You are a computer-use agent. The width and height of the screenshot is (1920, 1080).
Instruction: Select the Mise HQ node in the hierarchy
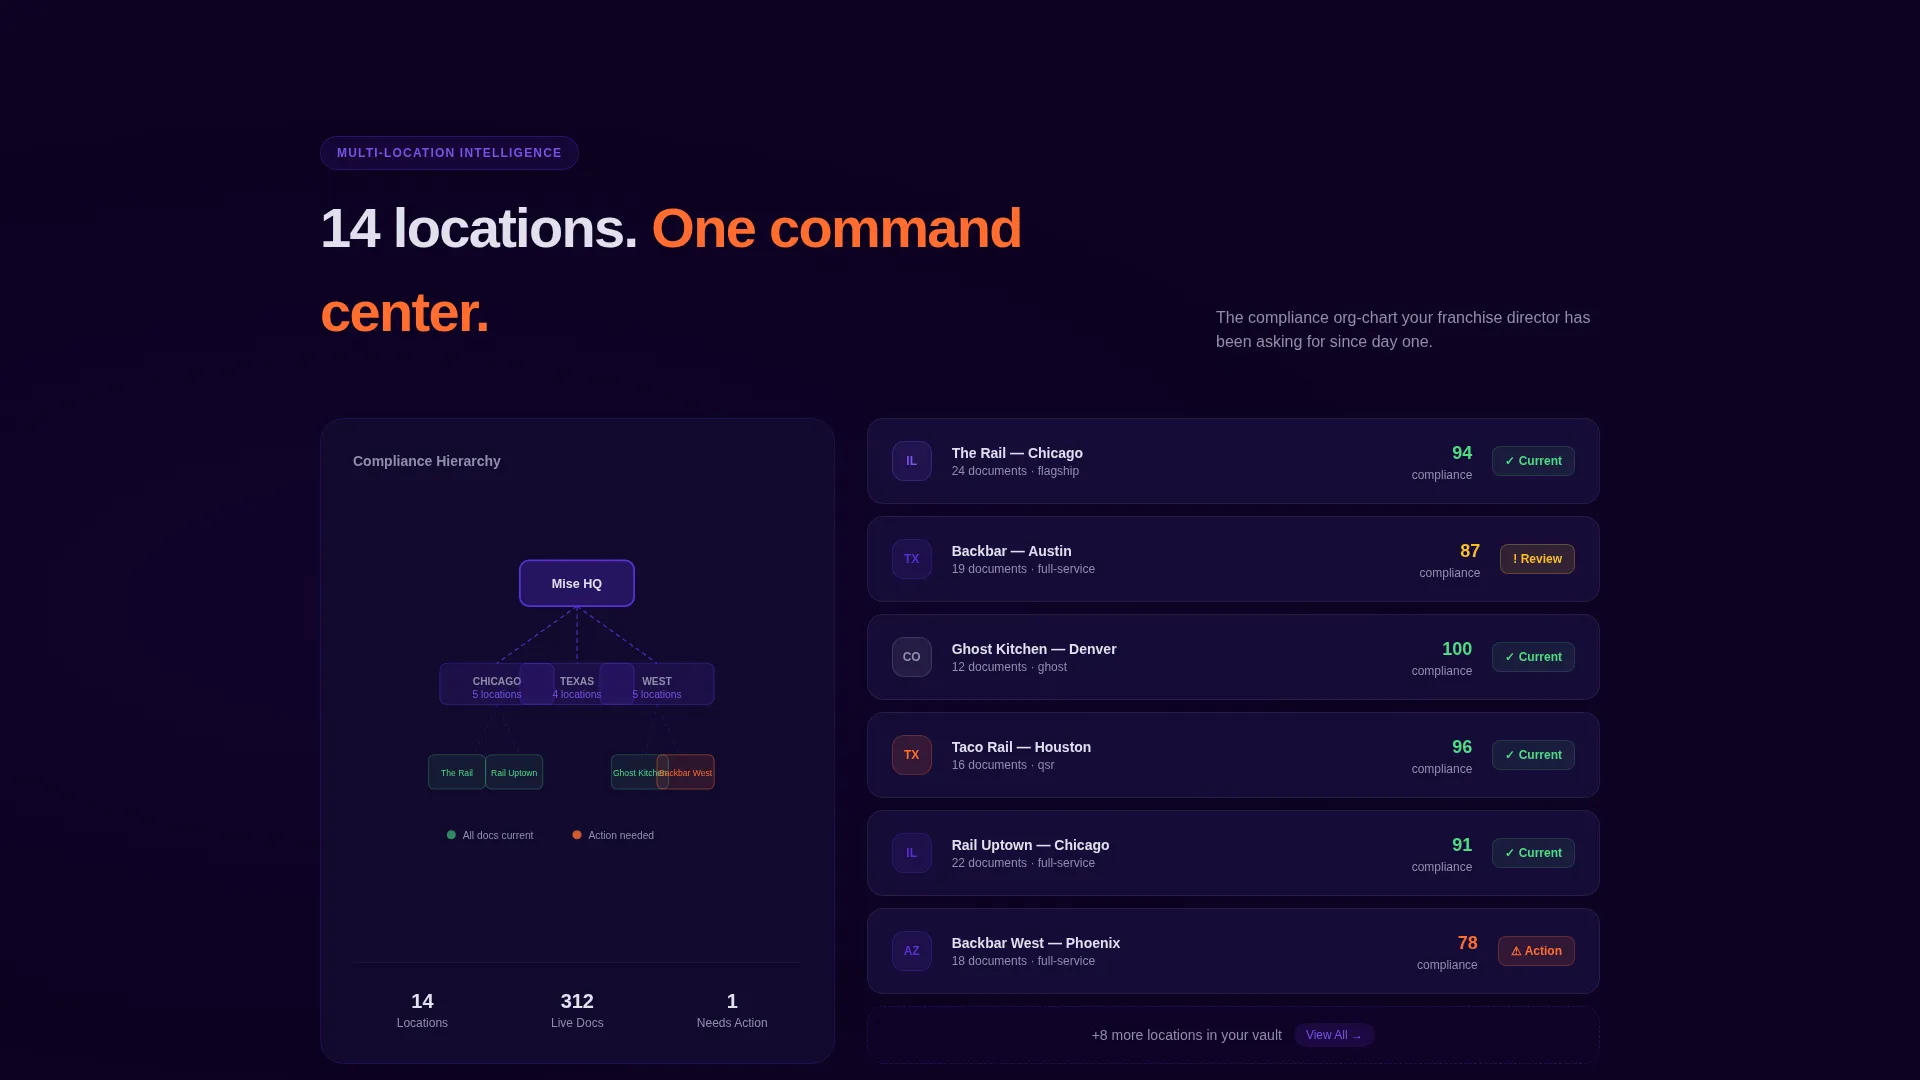click(x=577, y=583)
